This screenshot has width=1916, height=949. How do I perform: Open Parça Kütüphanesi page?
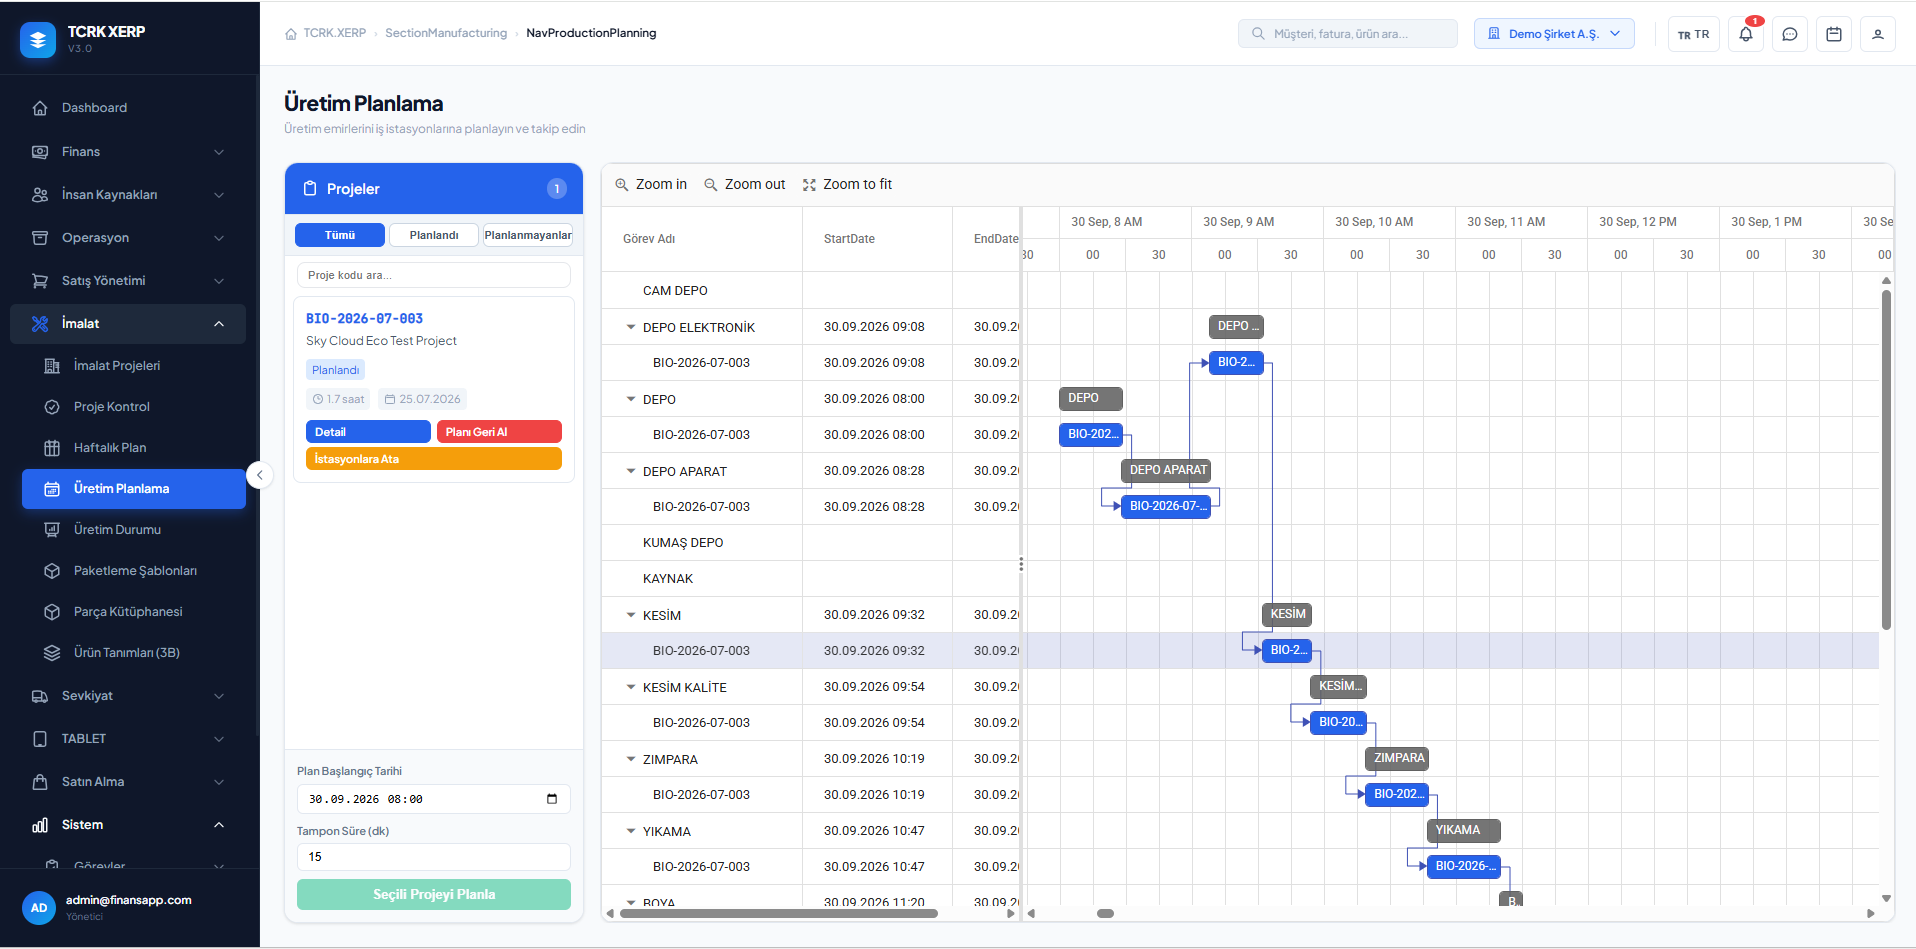click(134, 612)
